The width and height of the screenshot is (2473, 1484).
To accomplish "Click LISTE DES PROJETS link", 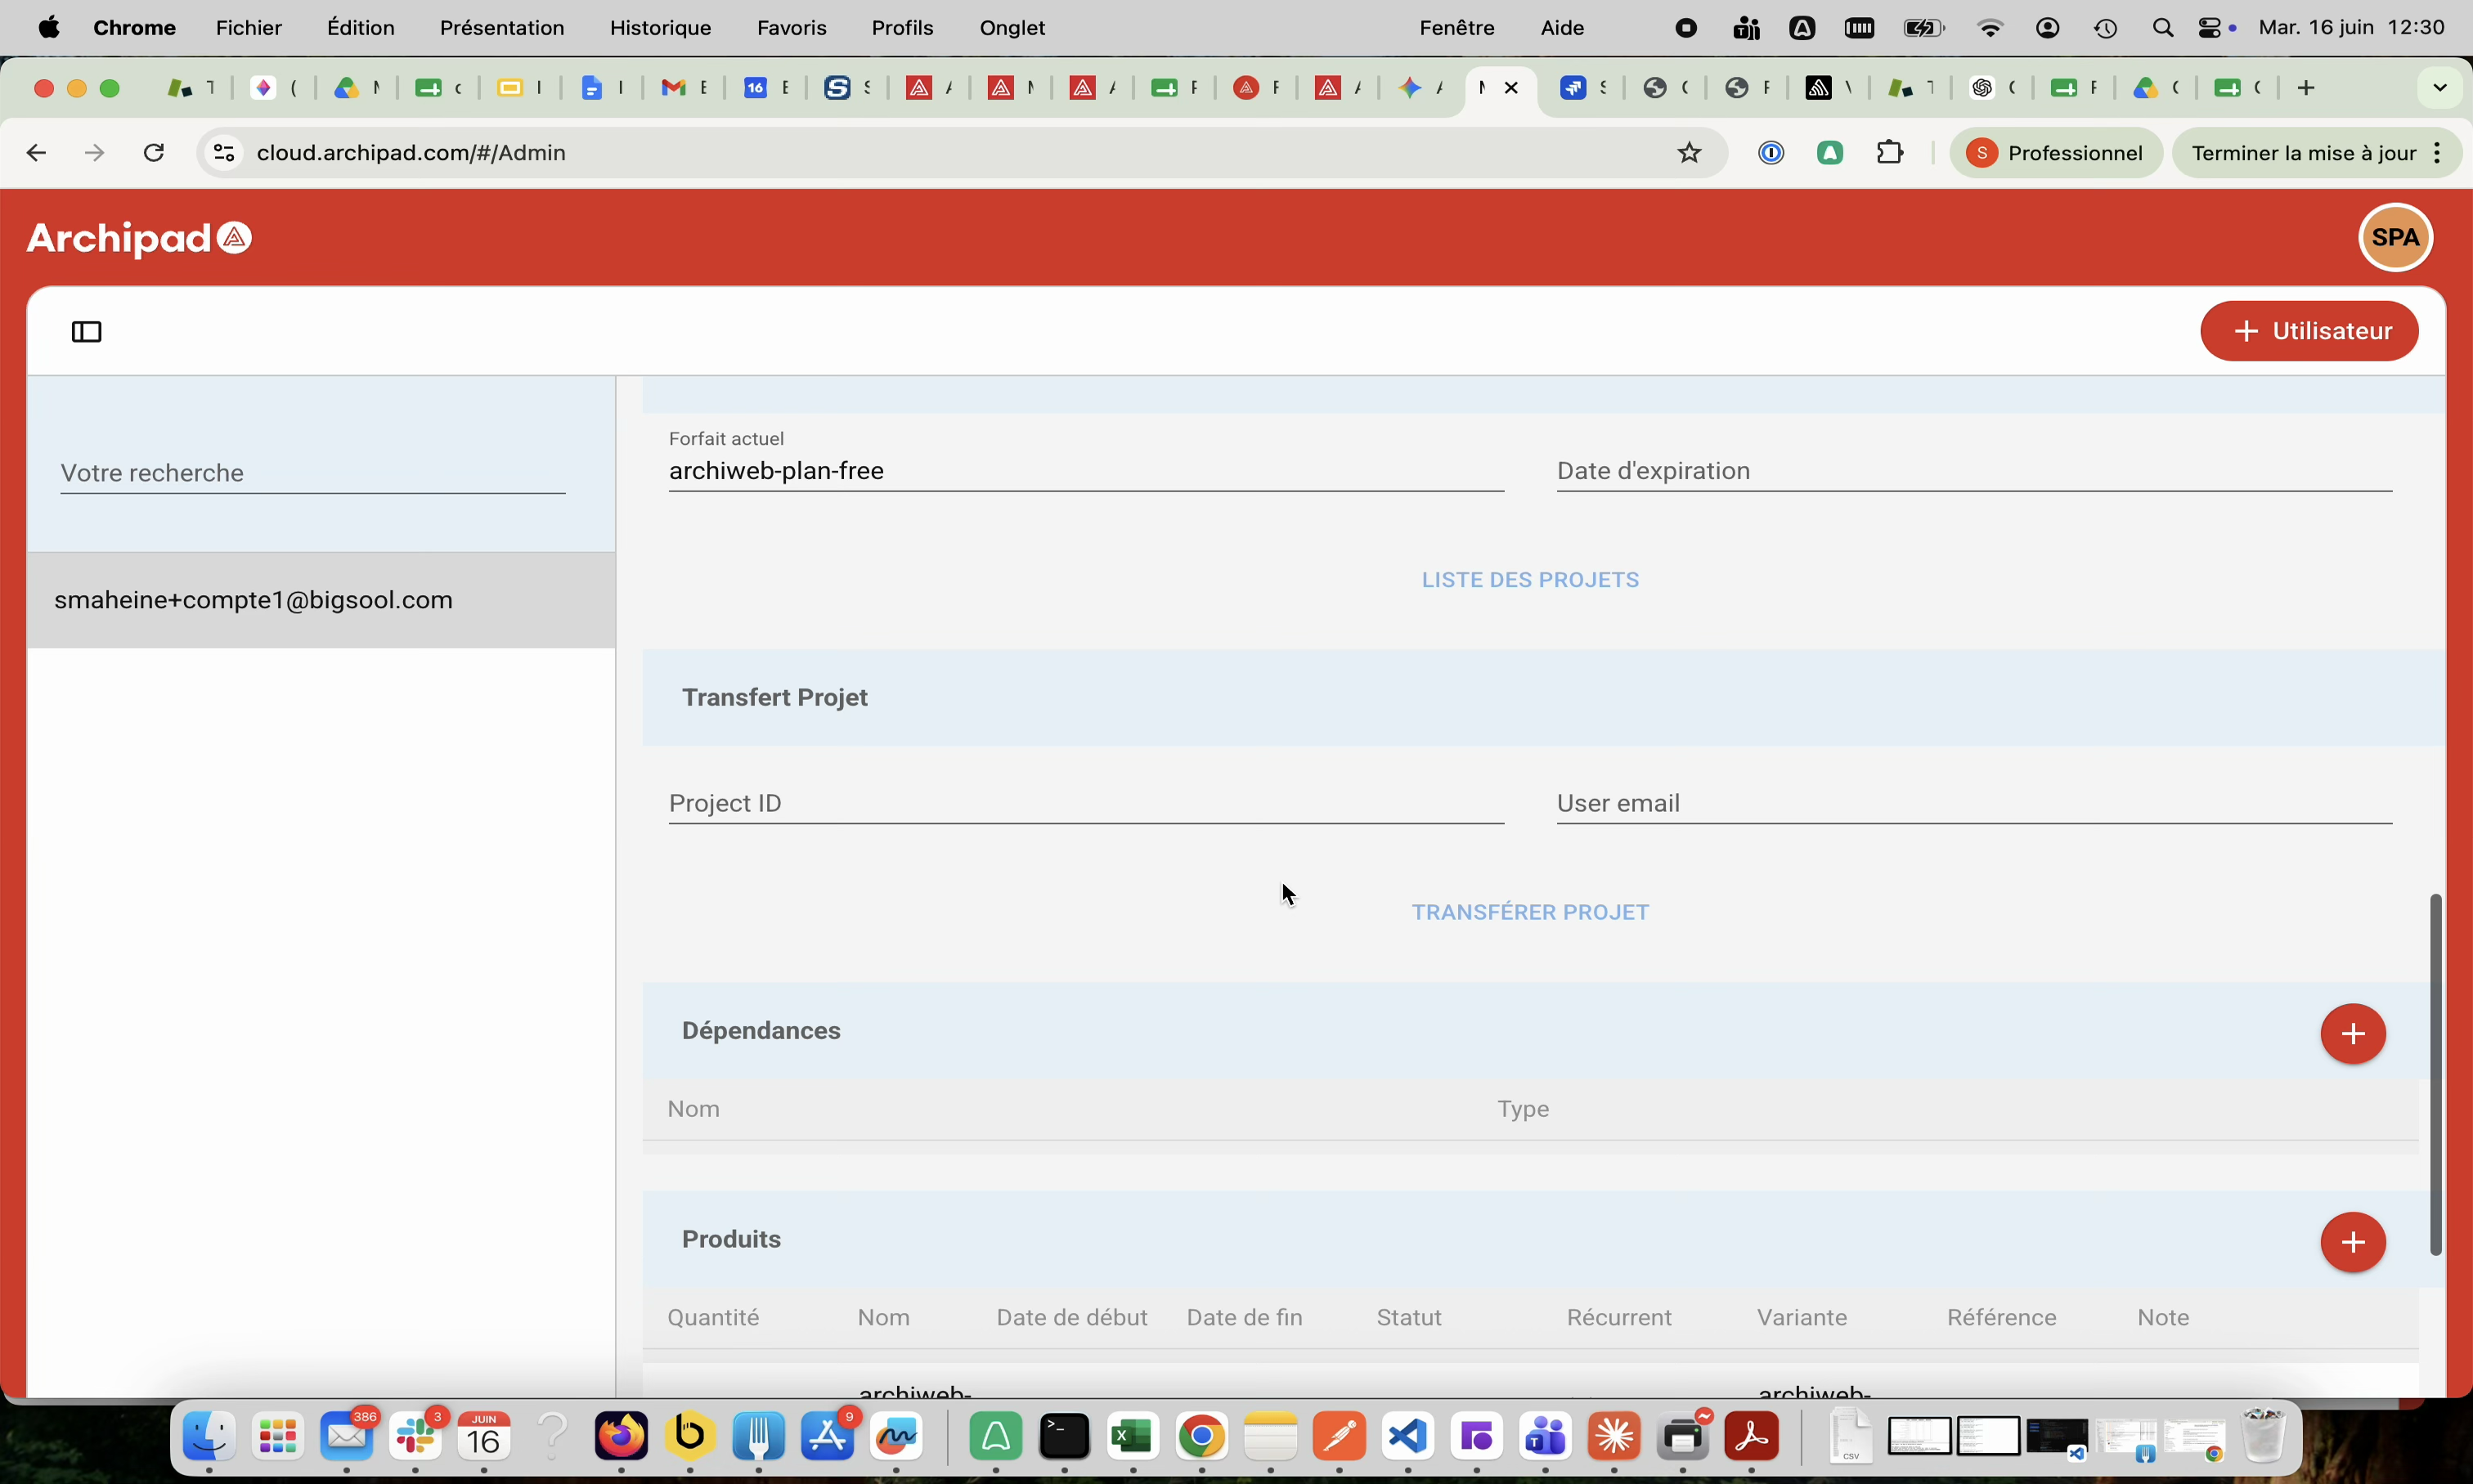I will [1530, 580].
